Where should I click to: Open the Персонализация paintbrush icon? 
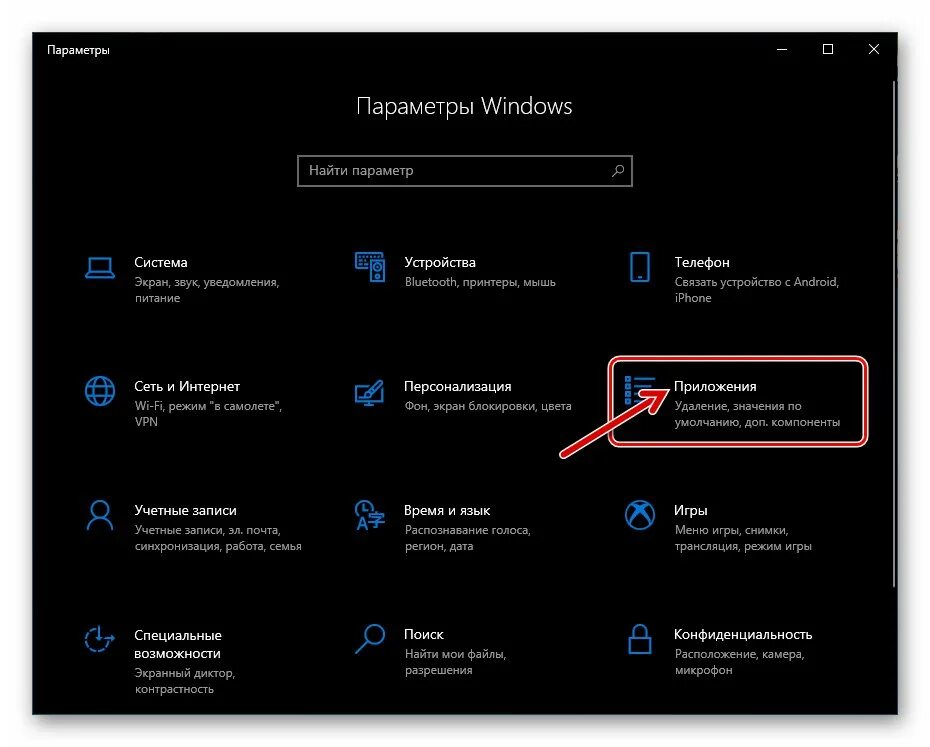370,392
